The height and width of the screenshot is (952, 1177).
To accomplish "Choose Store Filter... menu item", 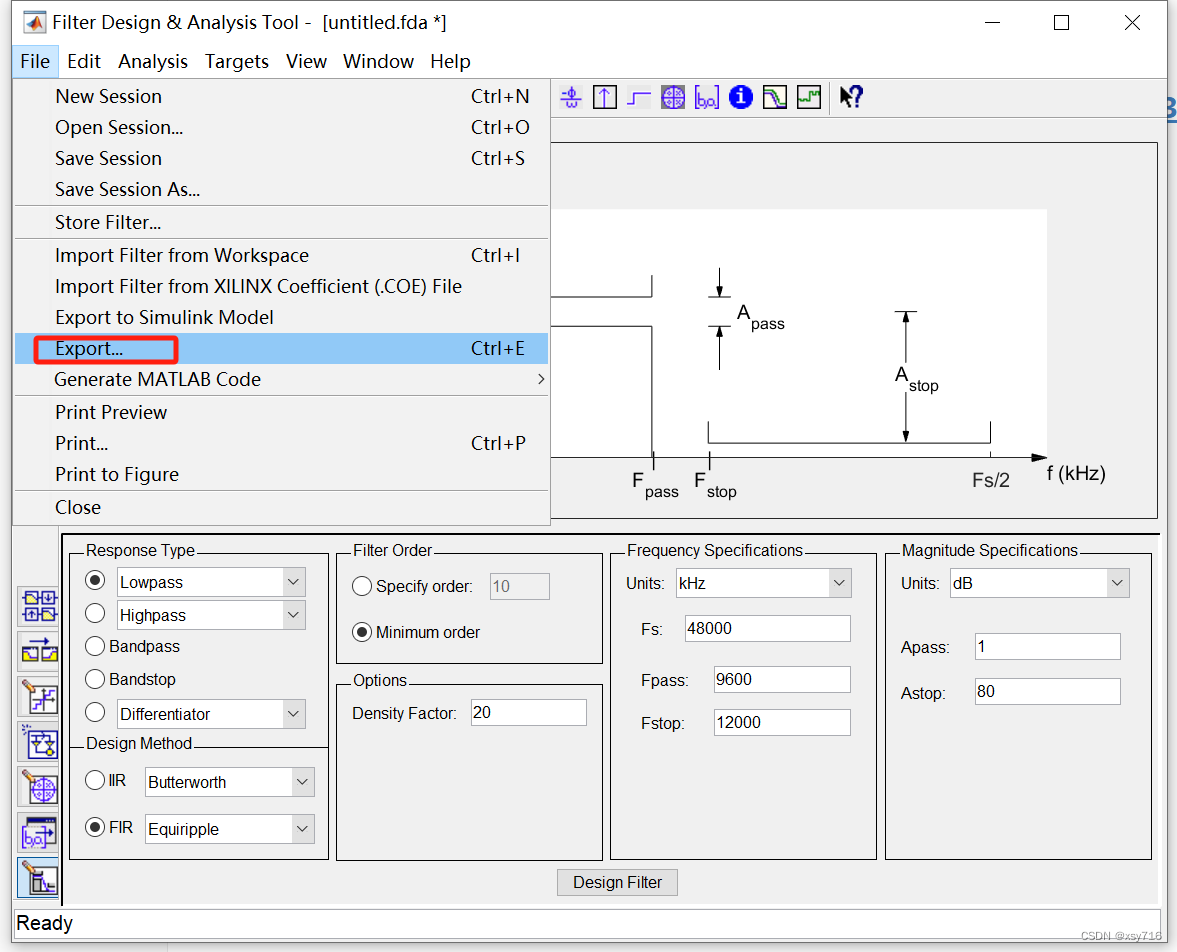I will [x=281, y=223].
